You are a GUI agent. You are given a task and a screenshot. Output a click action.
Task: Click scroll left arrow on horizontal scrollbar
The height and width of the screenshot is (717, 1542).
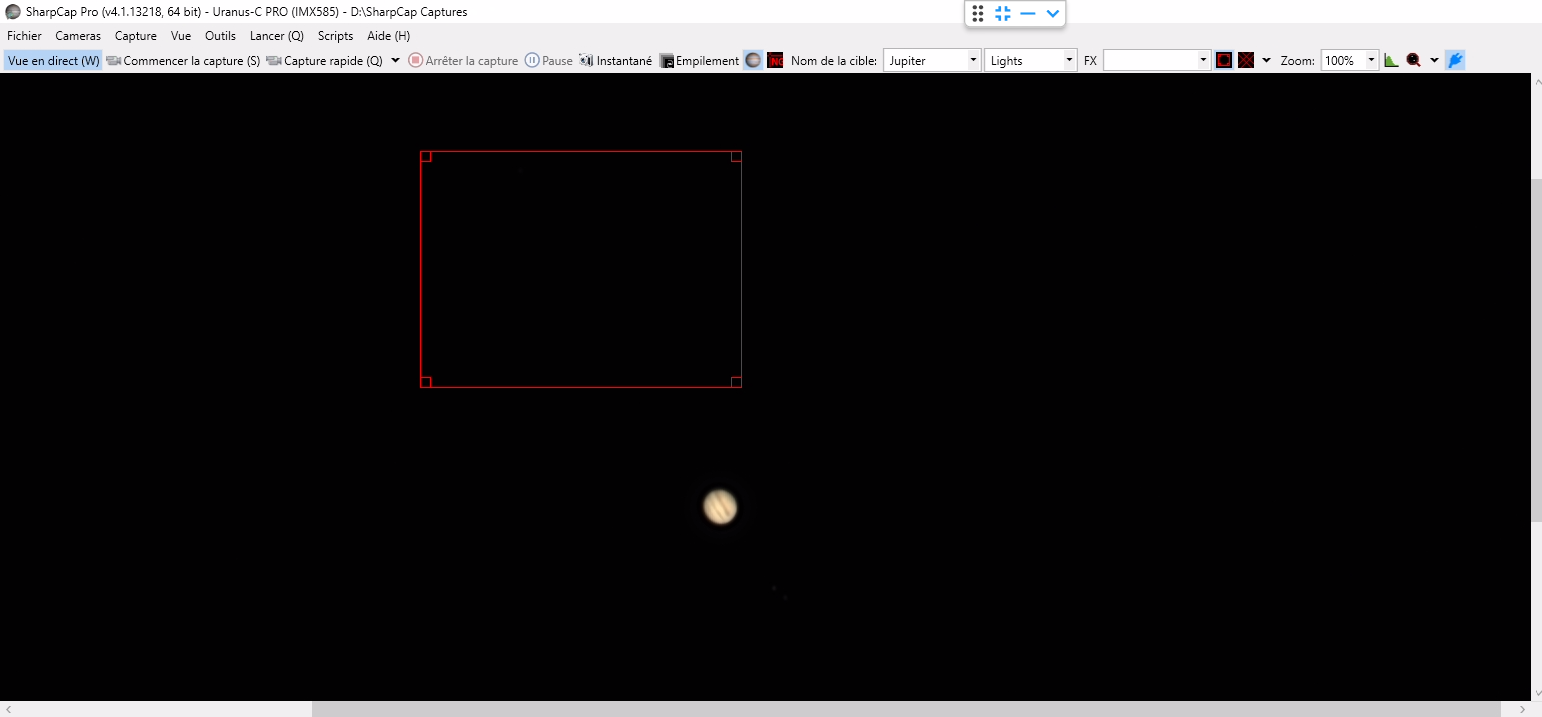pyautogui.click(x=8, y=709)
